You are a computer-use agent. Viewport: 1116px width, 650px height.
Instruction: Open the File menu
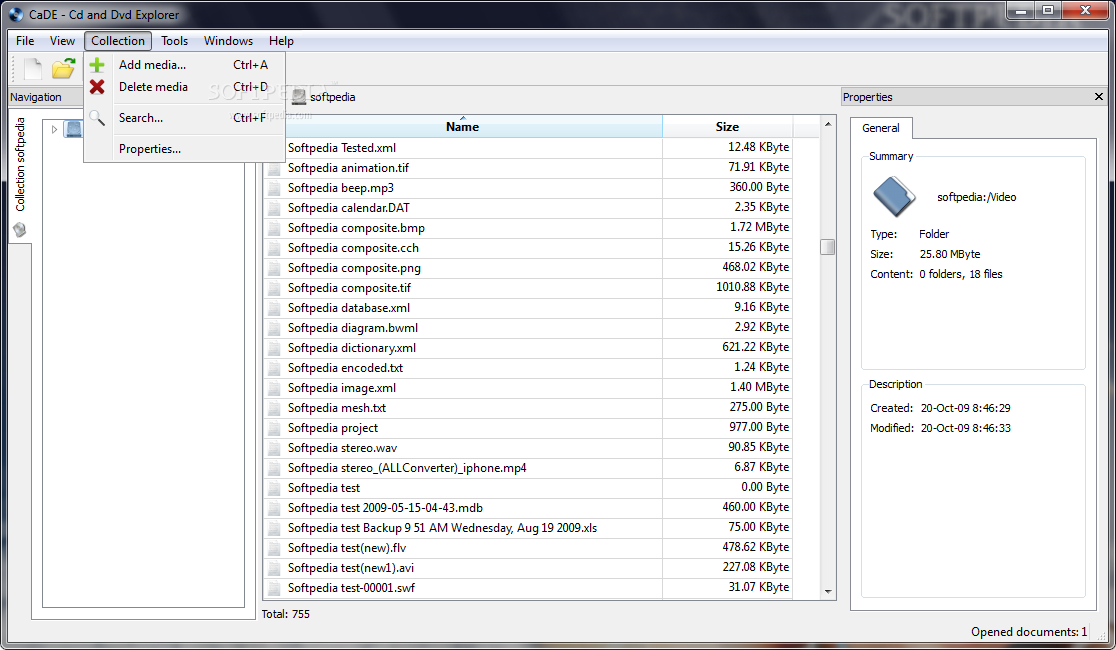pos(25,41)
